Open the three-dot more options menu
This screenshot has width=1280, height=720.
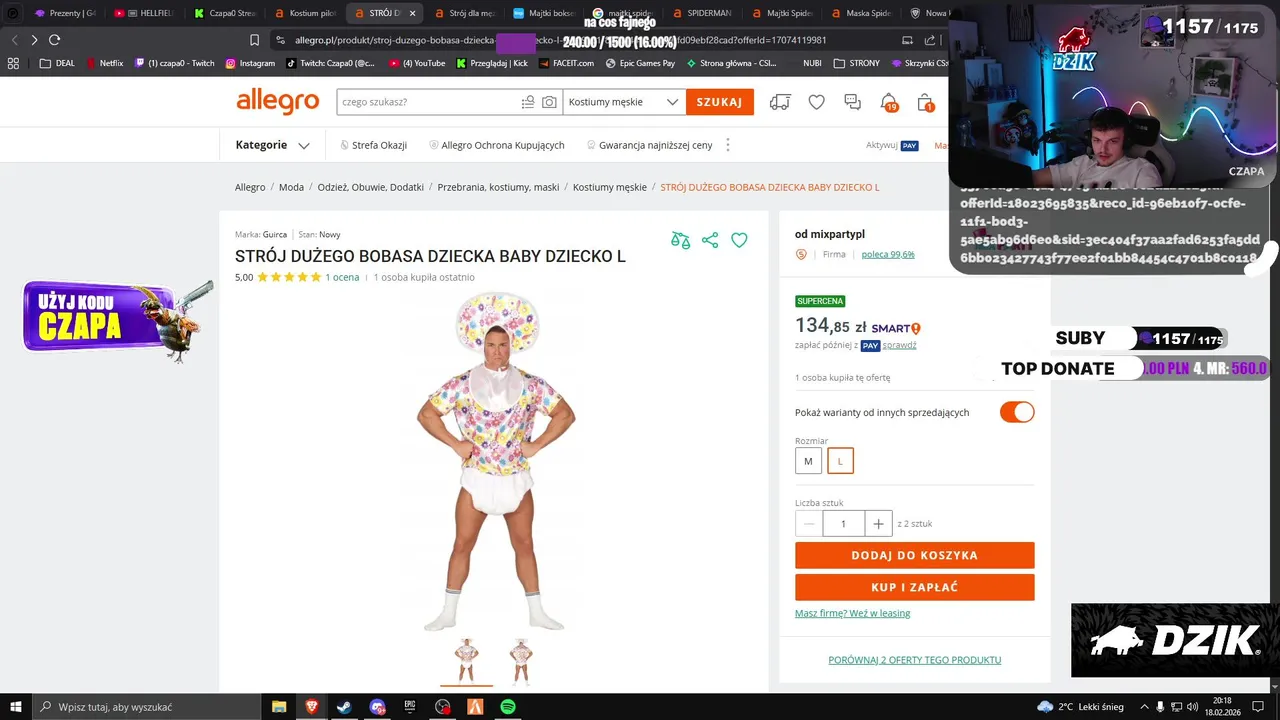click(x=728, y=145)
